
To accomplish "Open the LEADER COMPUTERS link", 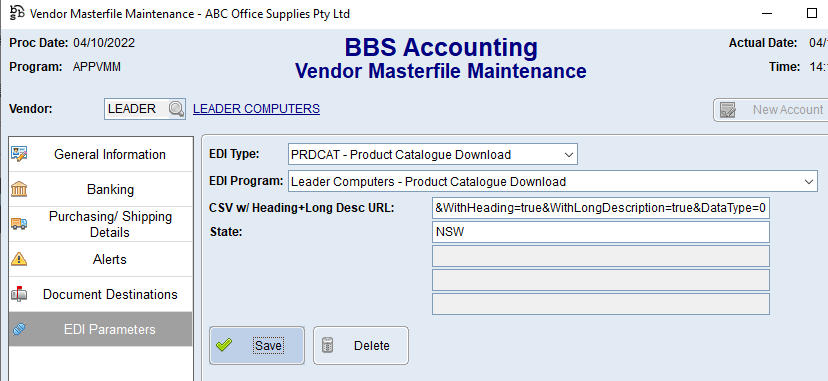I will 256,109.
